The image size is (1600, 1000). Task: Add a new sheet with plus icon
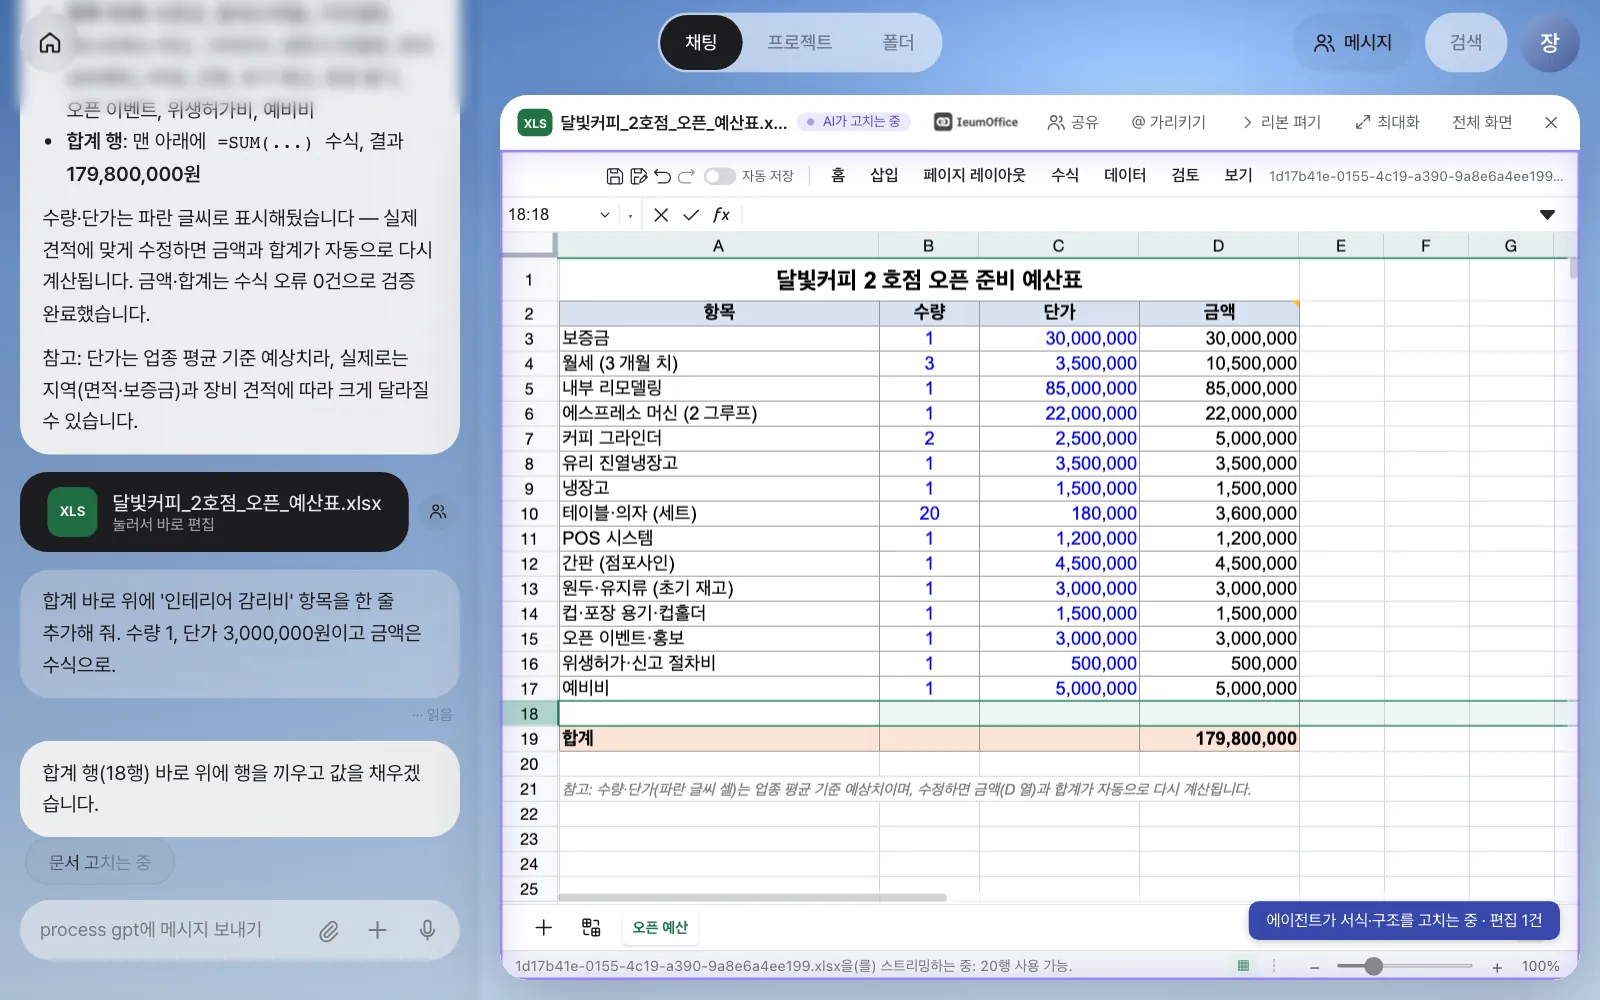543,927
